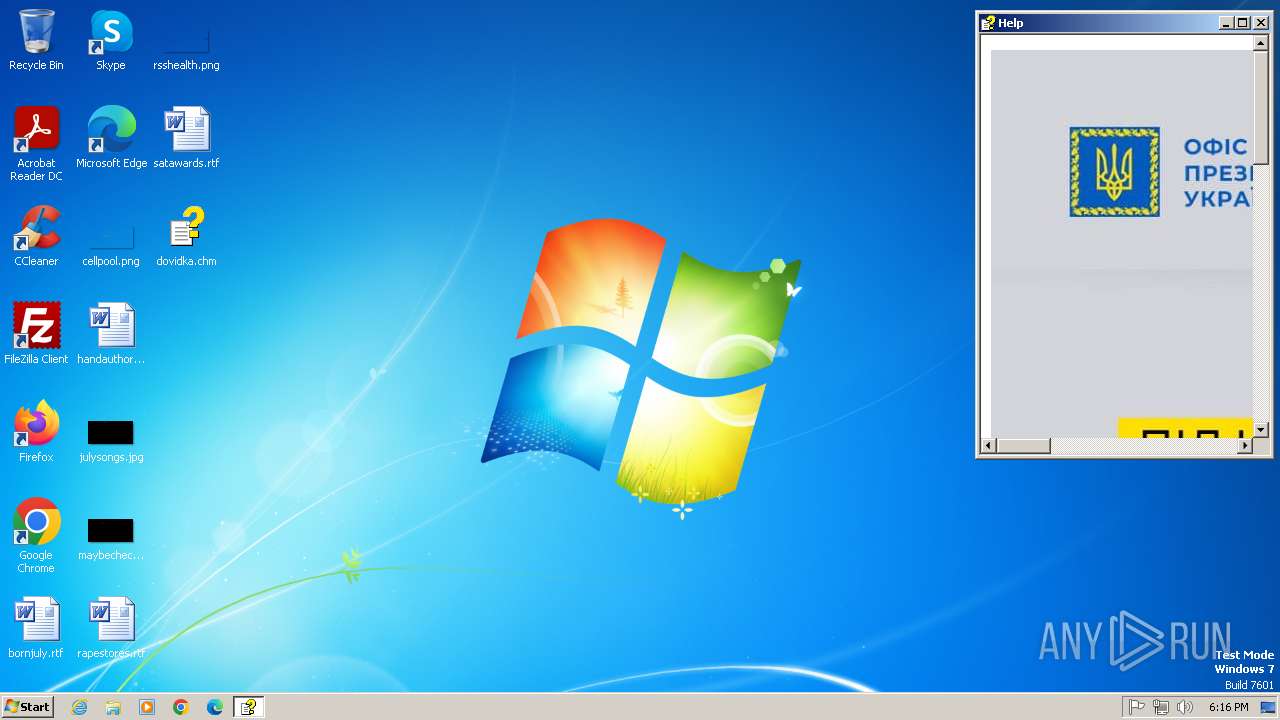
Task: Open network tray icon
Action: pos(1161,707)
